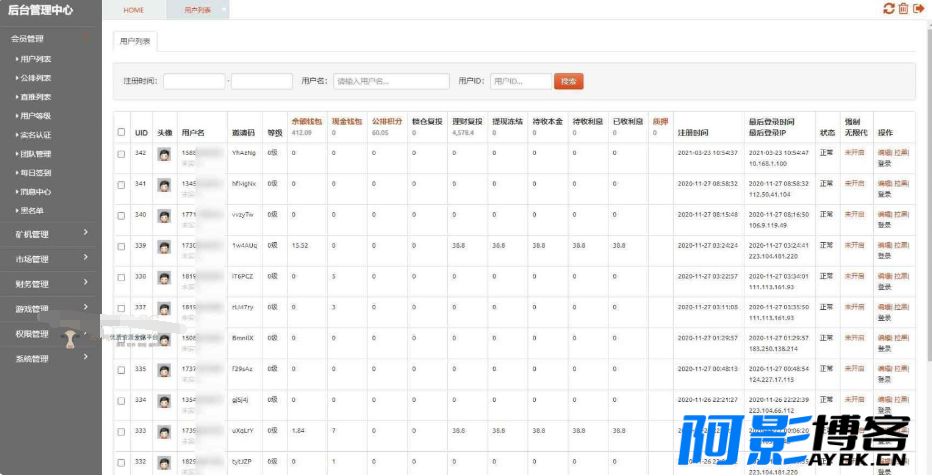Viewport: 932px width, 476px height.
Task: Switch to the HOME tab
Action: coord(134,11)
